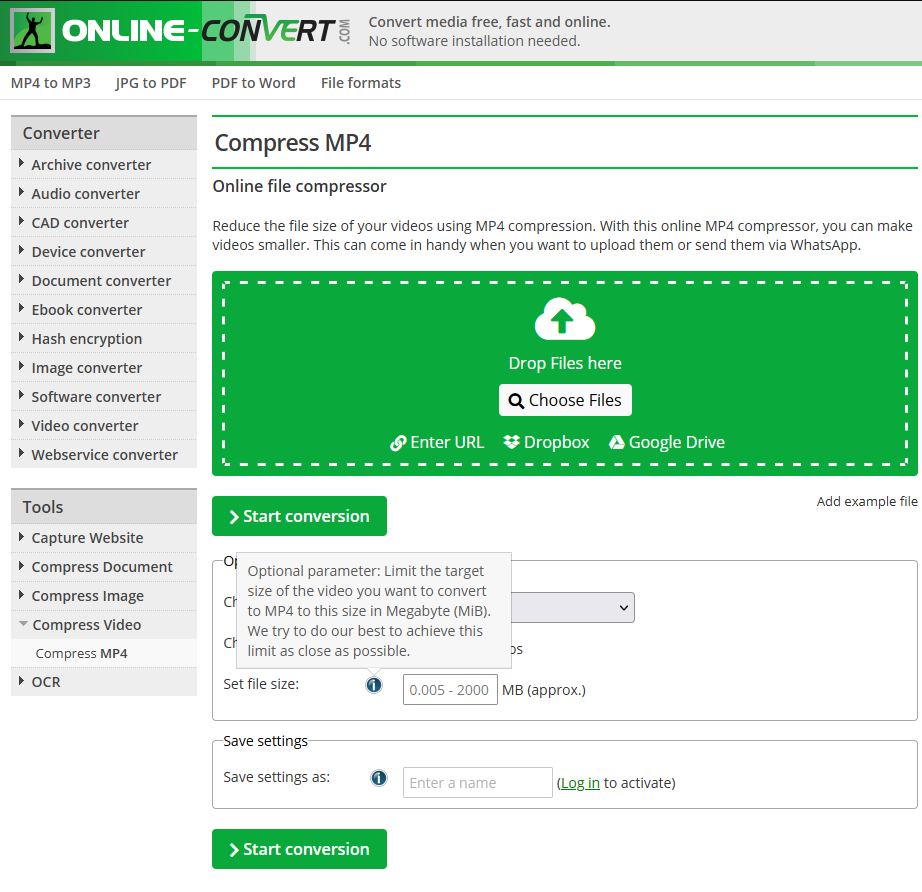922x892 pixels.
Task: Expand the Hash encryption arrow
Action: click(21, 338)
